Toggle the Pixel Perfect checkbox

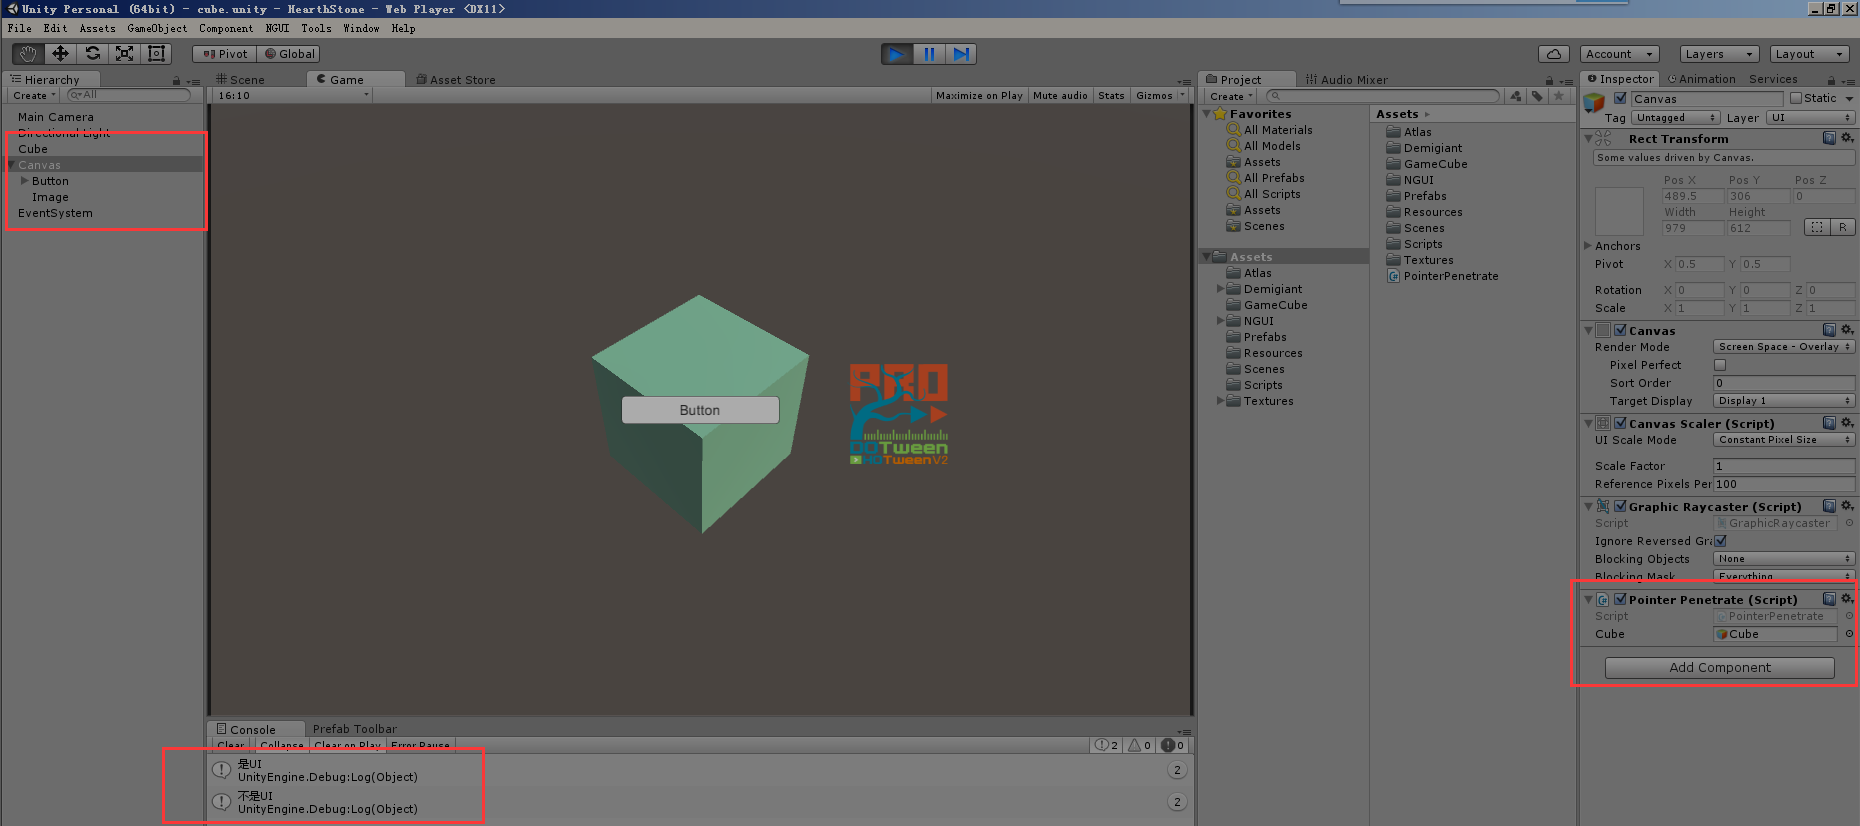(1720, 365)
